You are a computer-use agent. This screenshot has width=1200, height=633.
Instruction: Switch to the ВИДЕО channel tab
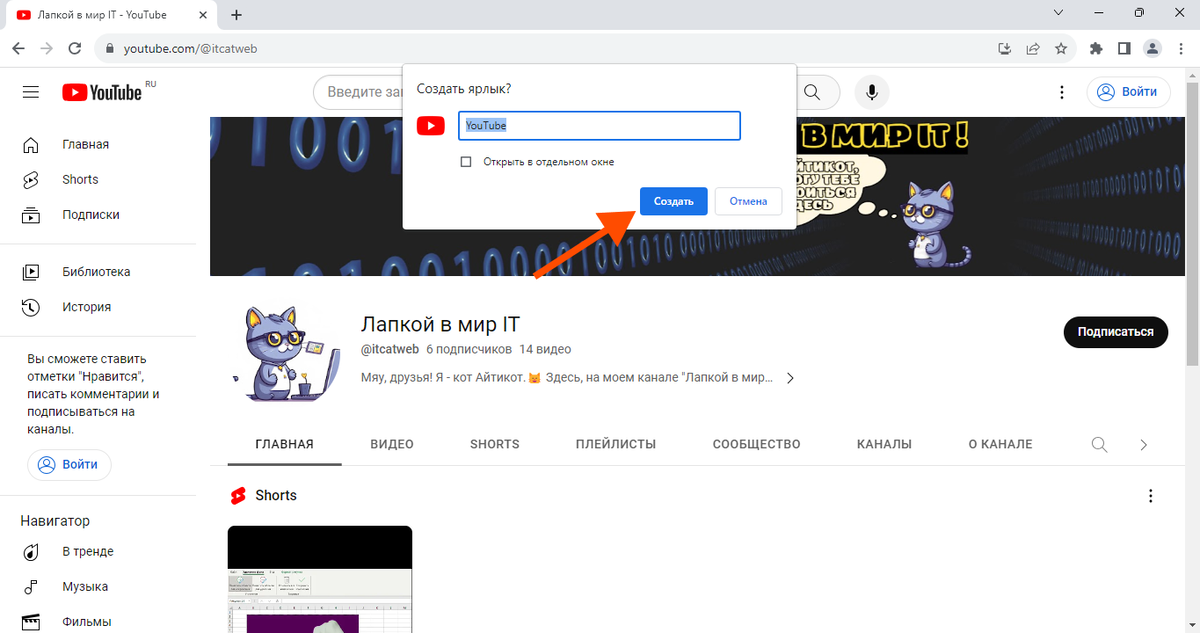pos(392,444)
